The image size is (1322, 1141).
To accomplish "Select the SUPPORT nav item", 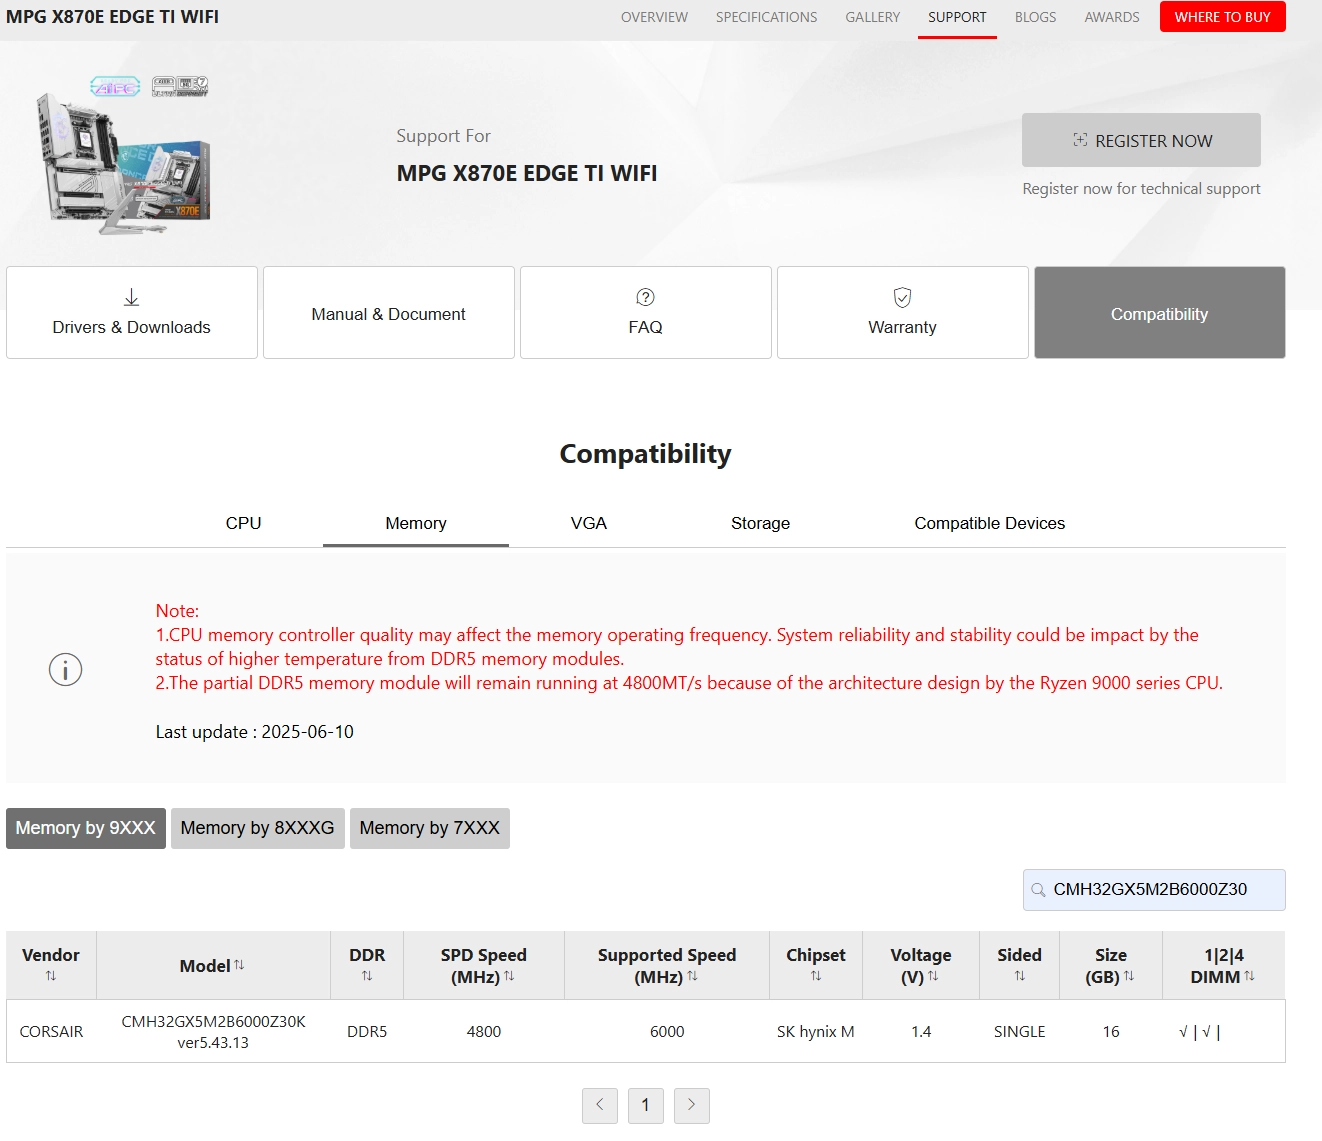I will [x=957, y=17].
